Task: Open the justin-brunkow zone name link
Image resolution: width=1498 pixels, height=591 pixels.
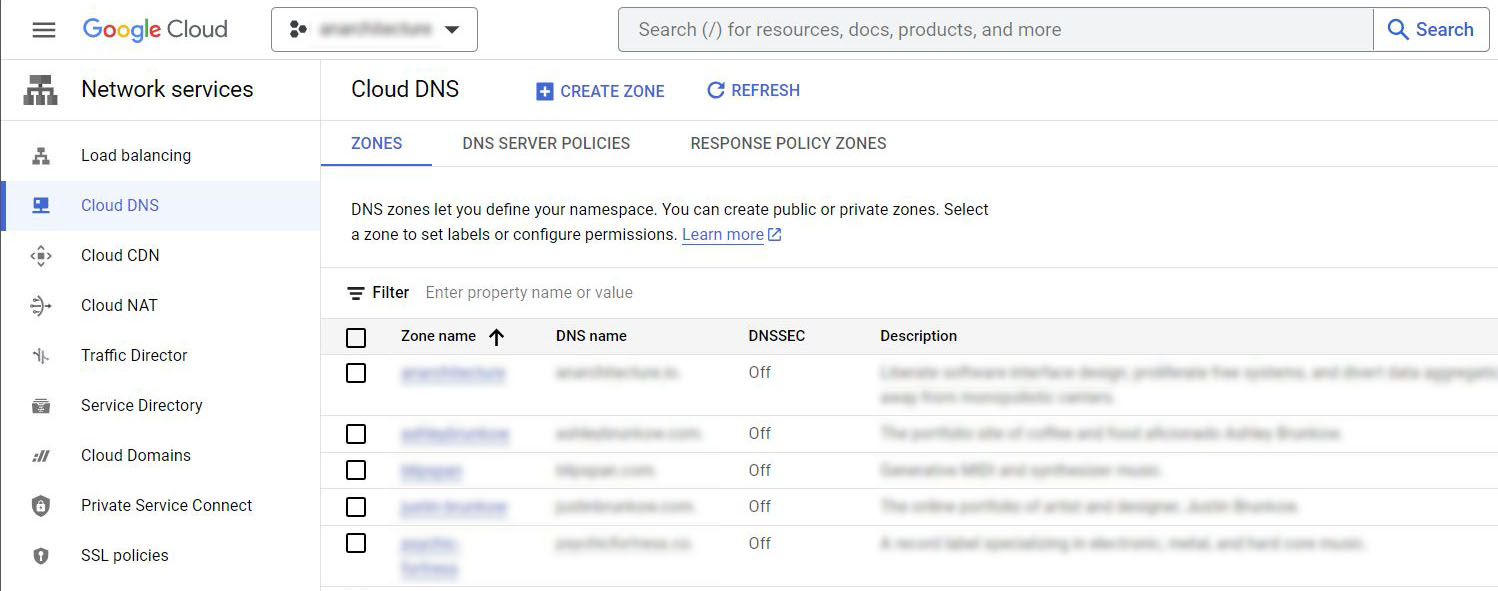Action: [454, 507]
